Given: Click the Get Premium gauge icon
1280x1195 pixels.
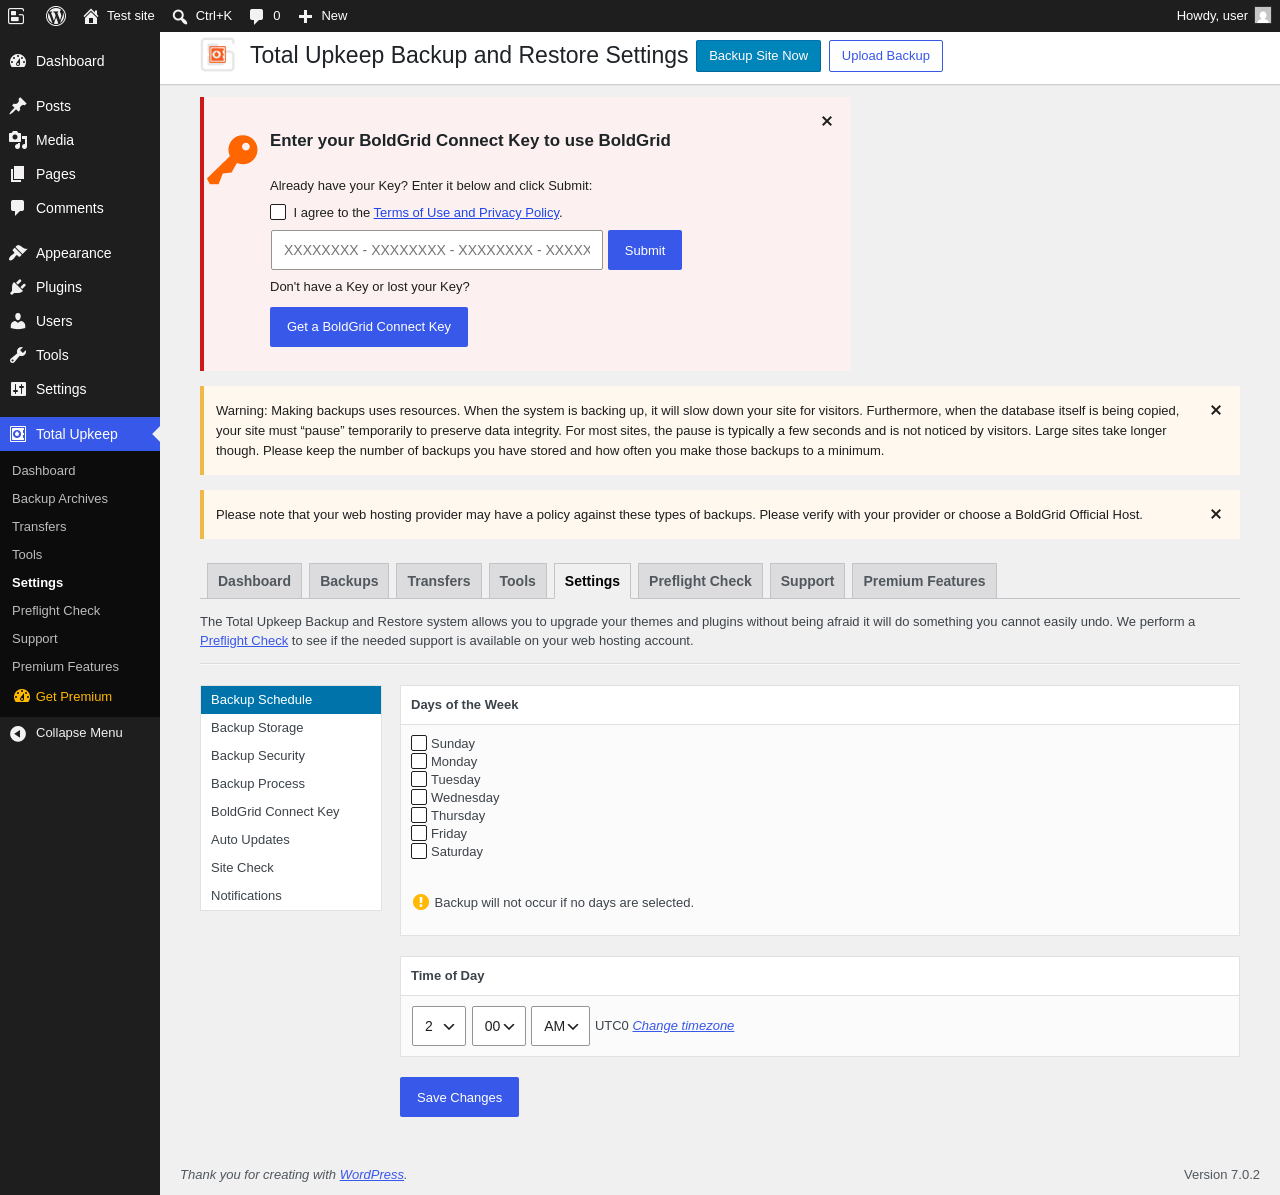Looking at the screenshot, I should tap(22, 696).
